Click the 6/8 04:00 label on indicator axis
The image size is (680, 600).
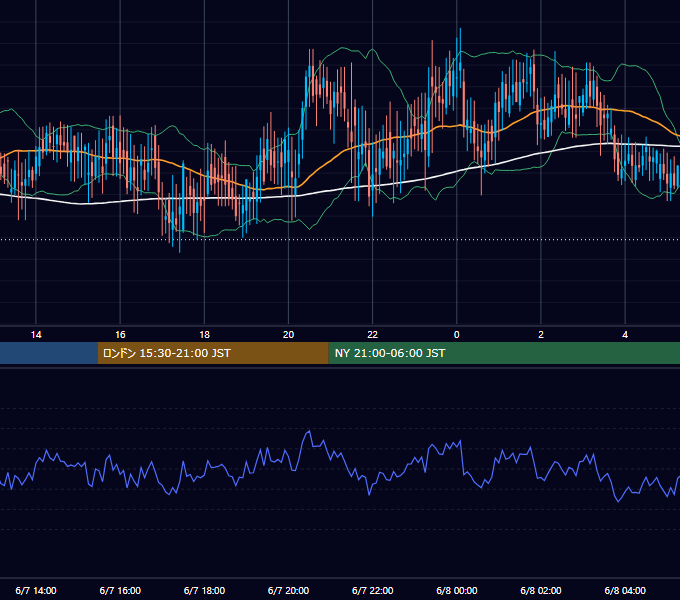(625, 590)
